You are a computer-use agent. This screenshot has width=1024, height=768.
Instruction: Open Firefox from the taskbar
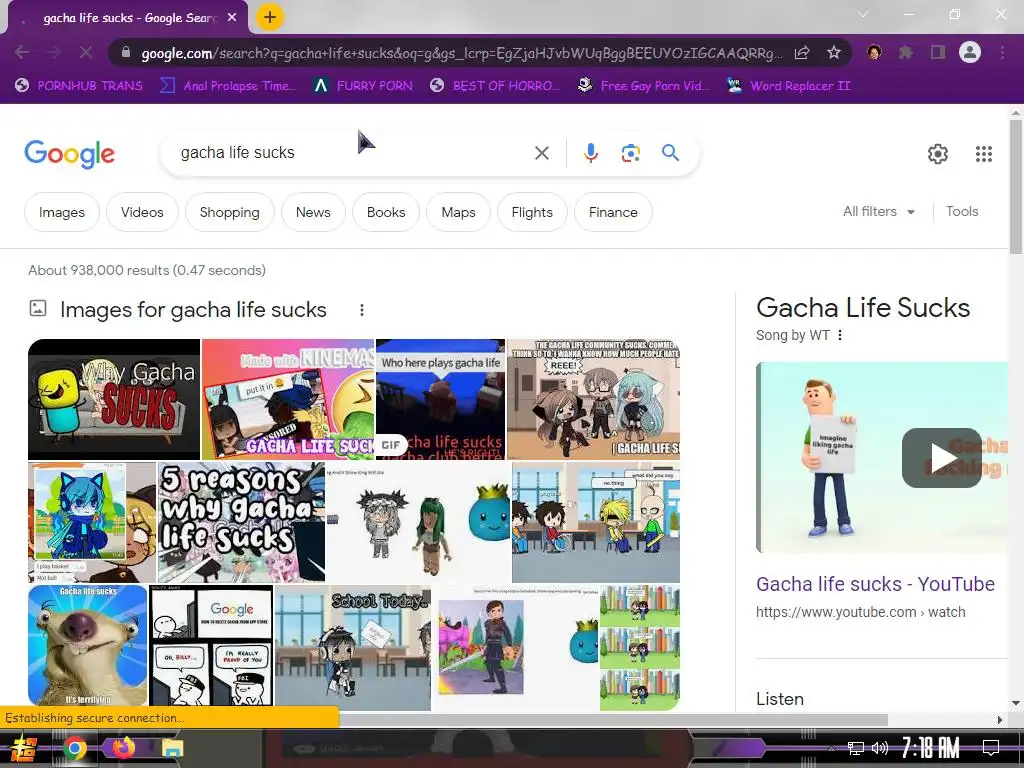tap(123, 747)
